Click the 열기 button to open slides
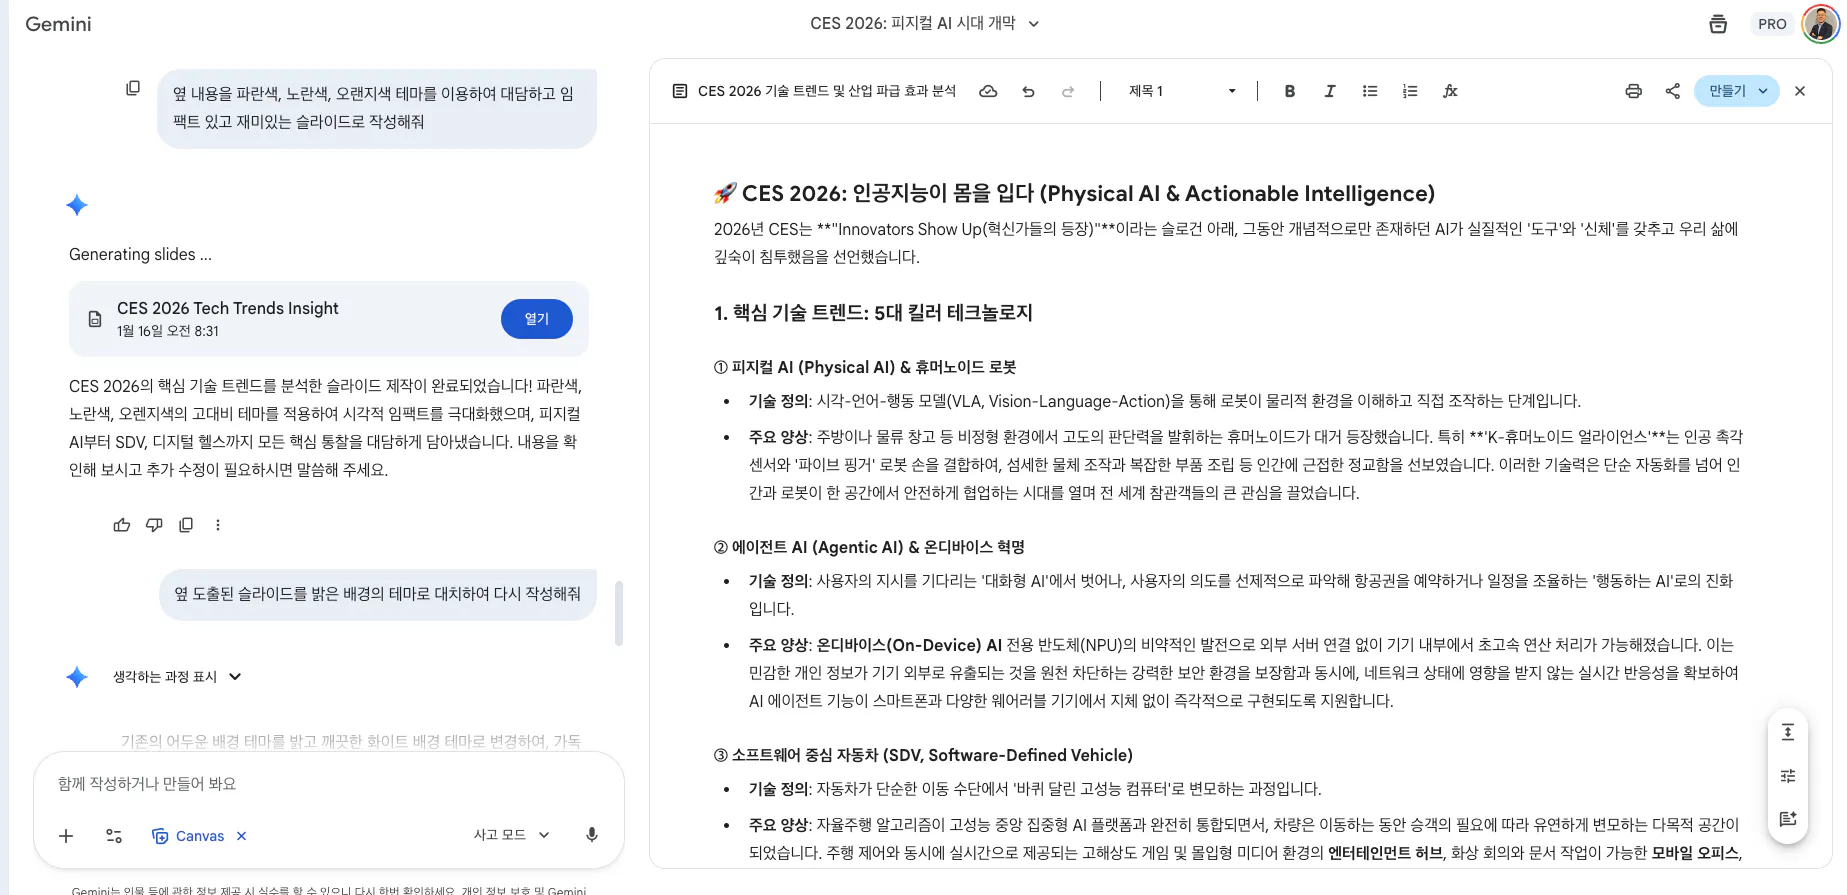1847x895 pixels. [x=537, y=319]
